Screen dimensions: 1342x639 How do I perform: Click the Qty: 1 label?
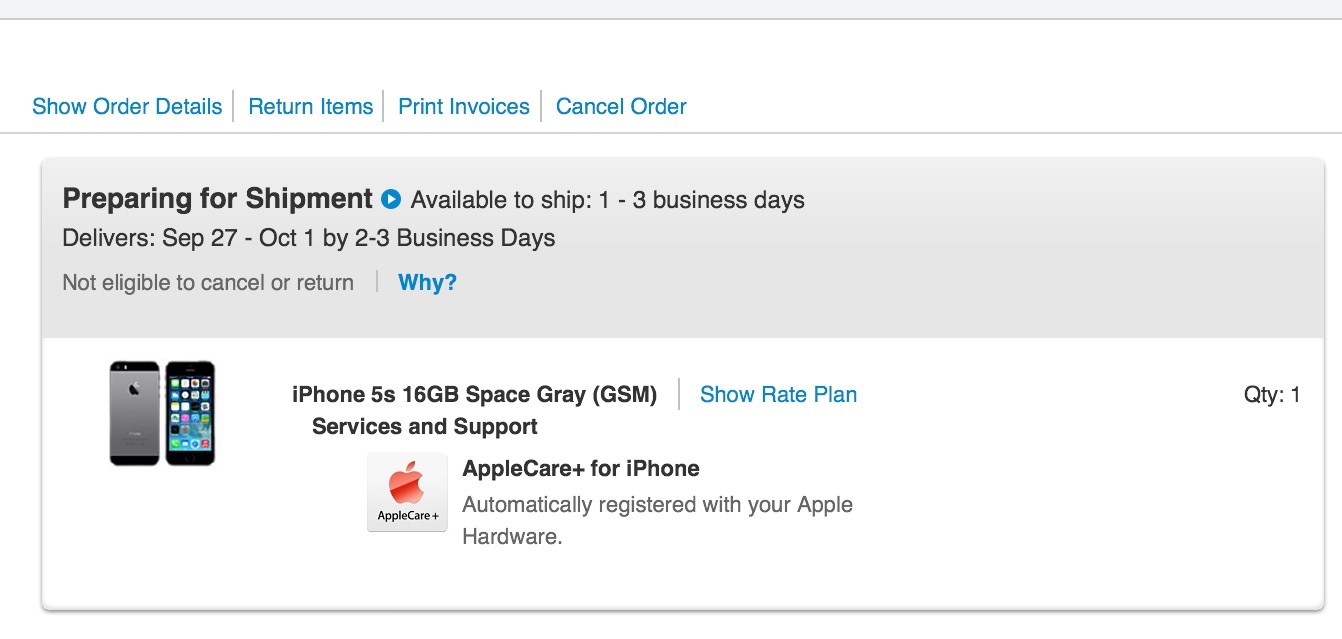(x=1272, y=395)
